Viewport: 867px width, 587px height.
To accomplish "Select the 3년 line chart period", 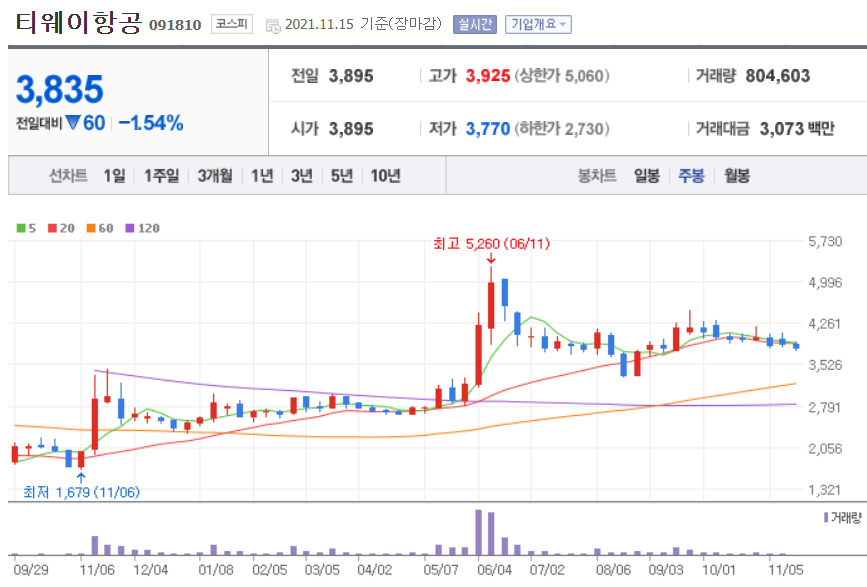I will pyautogui.click(x=302, y=176).
